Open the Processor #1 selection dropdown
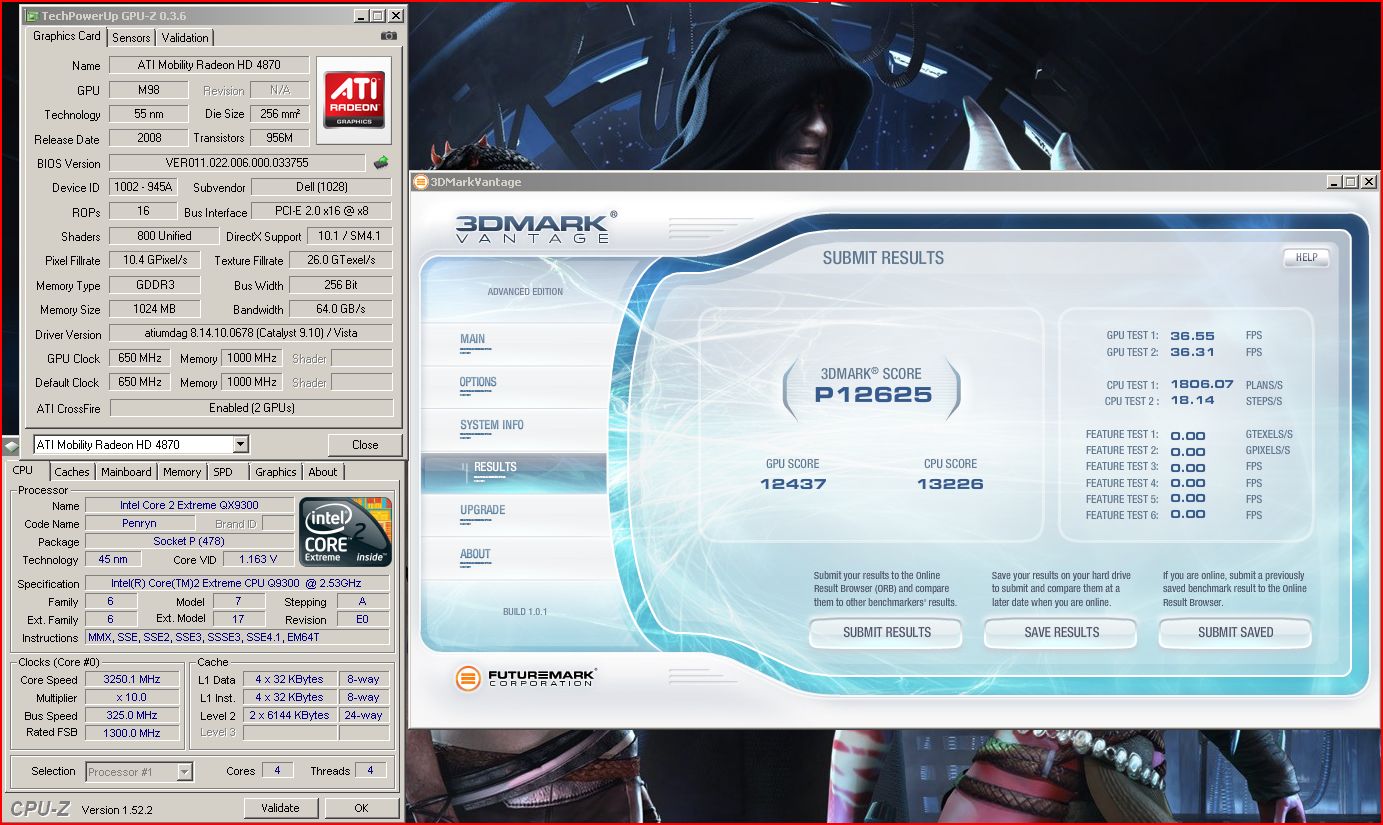Viewport: 1383px width, 825px height. (184, 771)
